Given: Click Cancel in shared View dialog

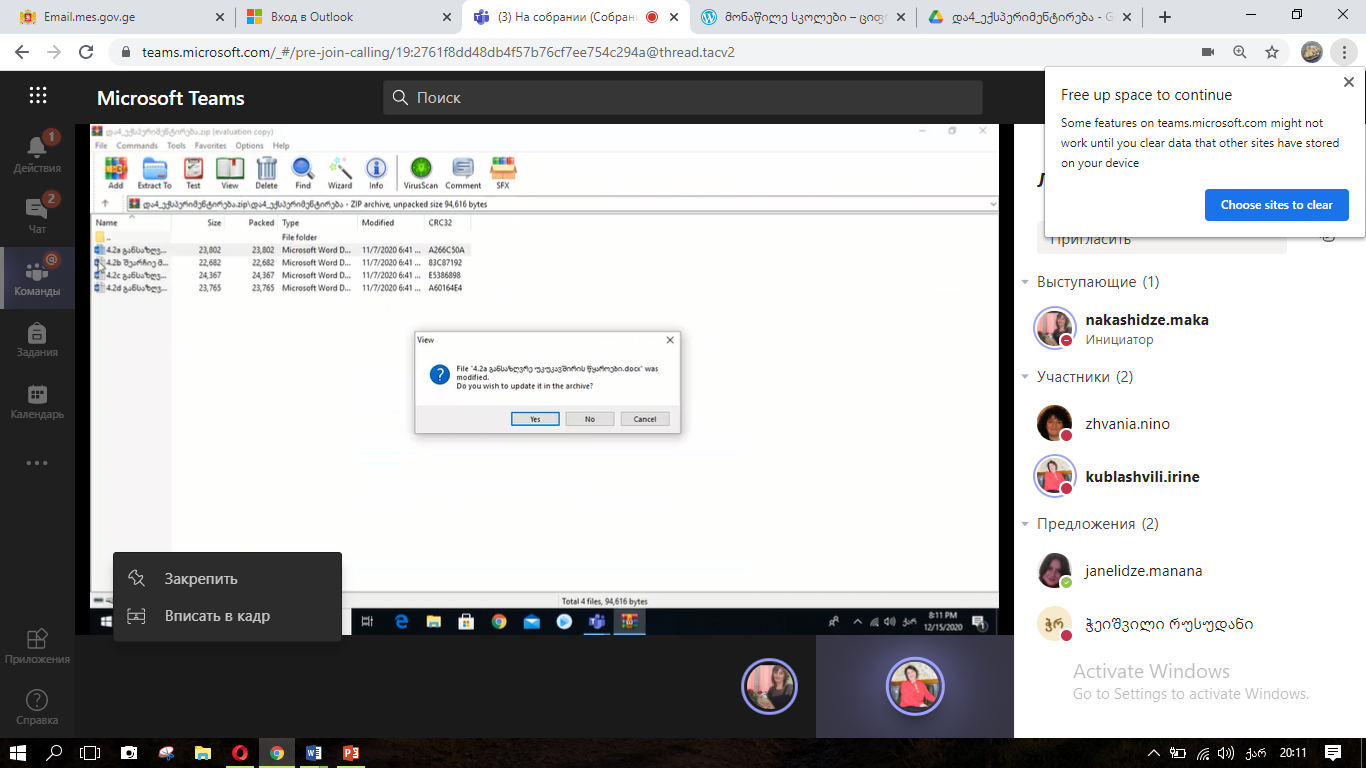Looking at the screenshot, I should click(645, 419).
